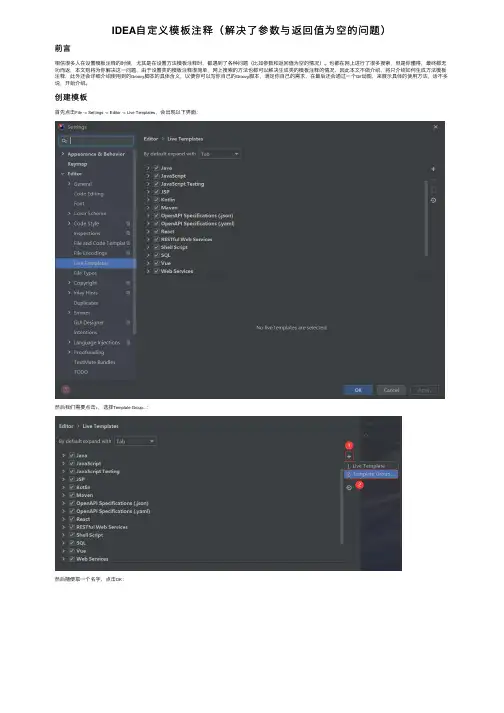Uncheck the Kotlin checkbox in Settings dialog
The height and width of the screenshot is (713, 504).
tap(156, 200)
